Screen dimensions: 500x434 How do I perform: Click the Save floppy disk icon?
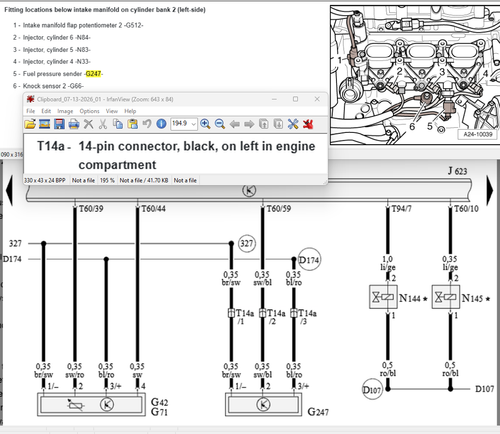59,124
